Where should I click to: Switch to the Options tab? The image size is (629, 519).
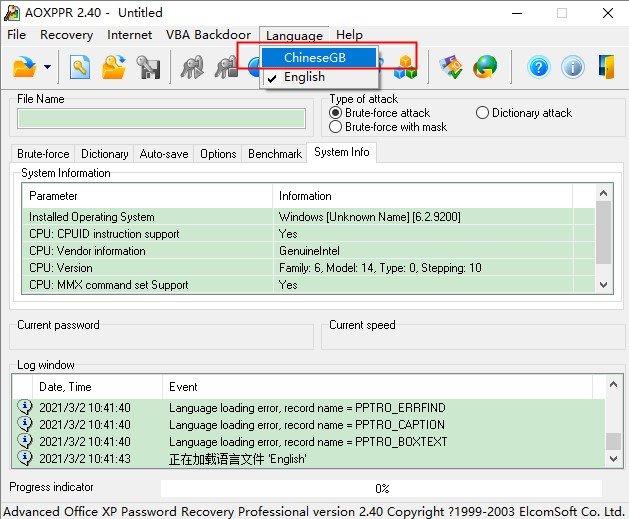[x=218, y=154]
